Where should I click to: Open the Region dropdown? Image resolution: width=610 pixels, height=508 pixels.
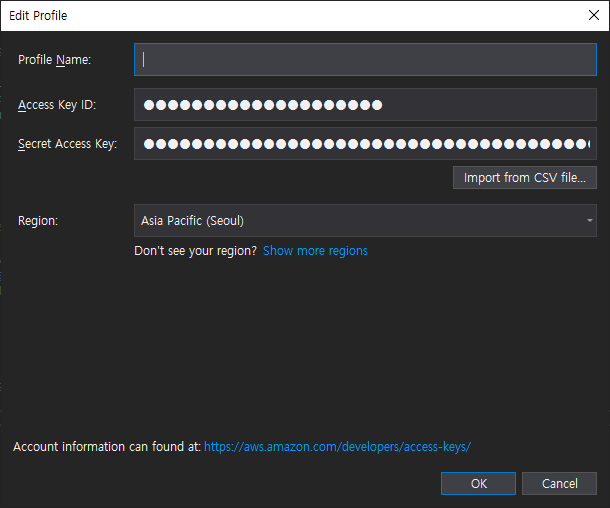coord(365,221)
